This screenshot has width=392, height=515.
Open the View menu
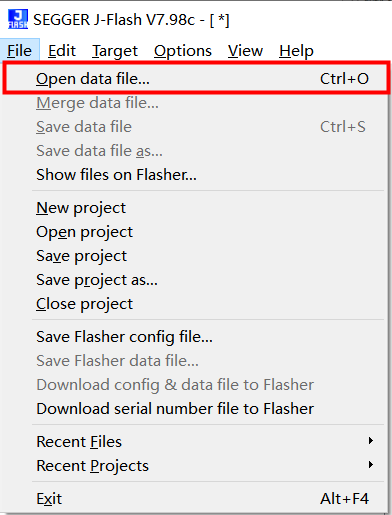point(245,51)
